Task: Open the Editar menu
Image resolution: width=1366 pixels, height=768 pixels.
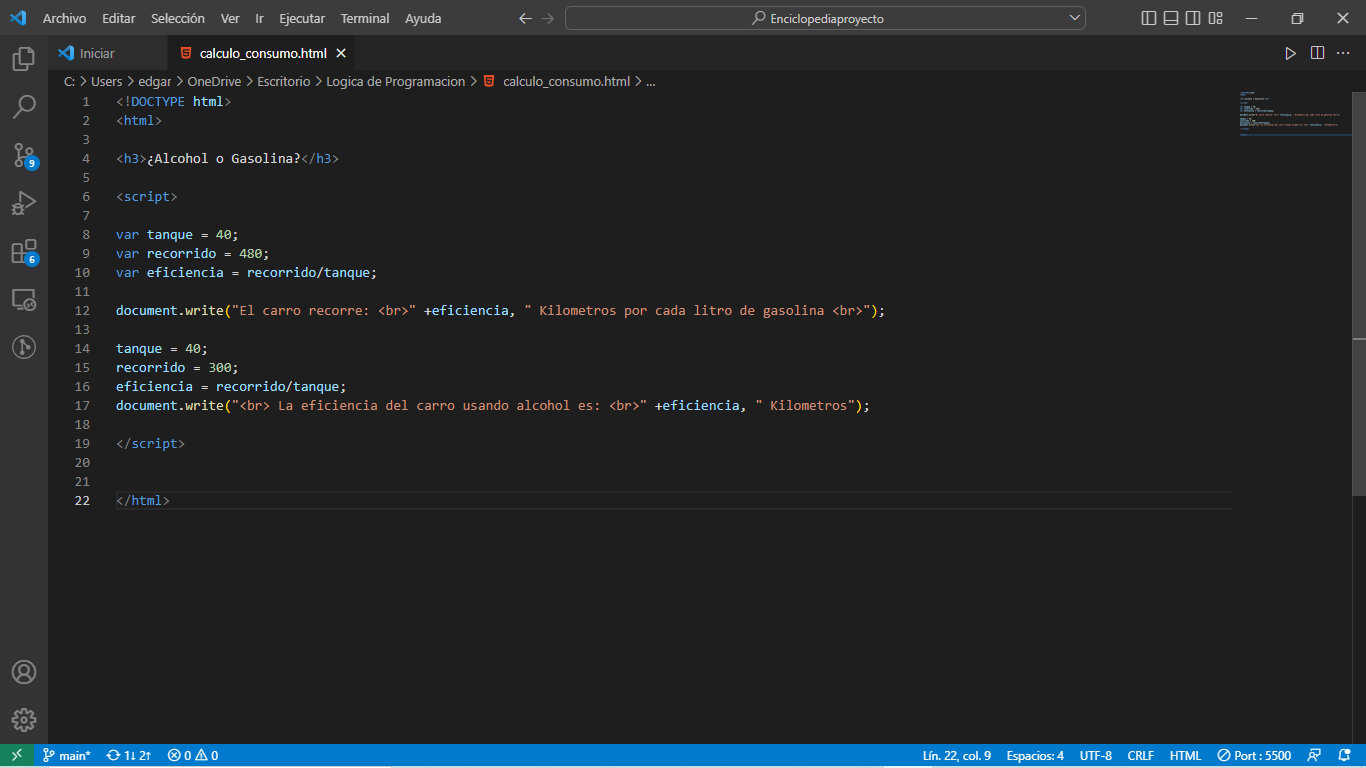Action: [118, 18]
